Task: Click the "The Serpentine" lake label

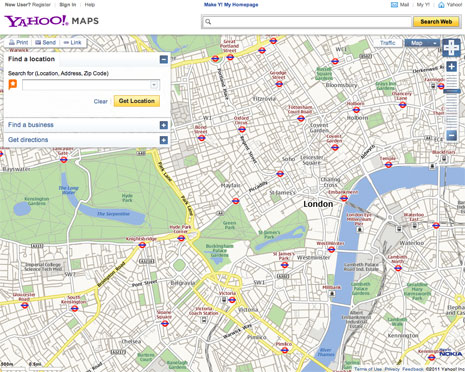Action: tap(113, 214)
